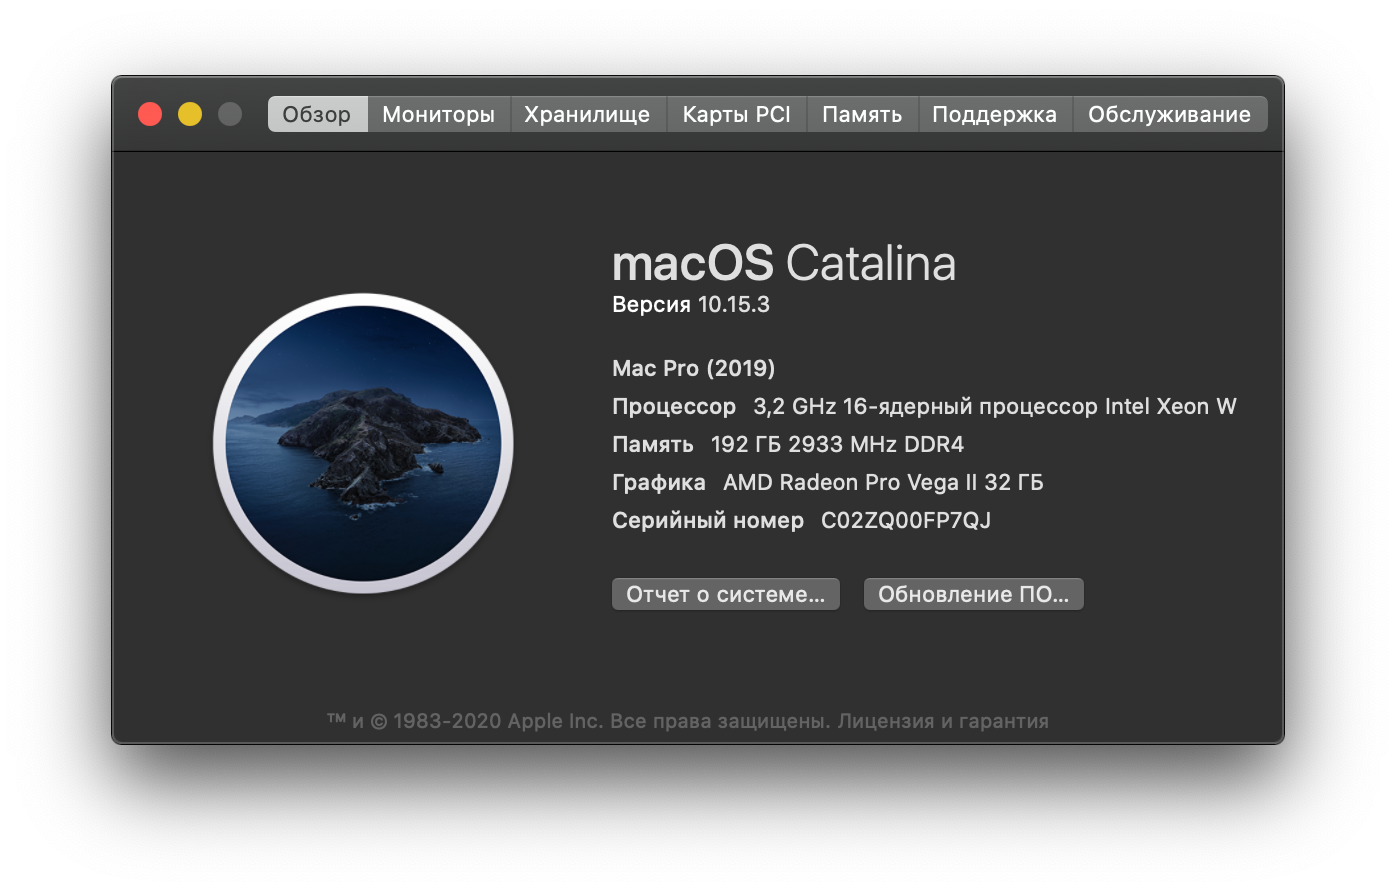
Task: Open the Память tab
Action: 862,114
